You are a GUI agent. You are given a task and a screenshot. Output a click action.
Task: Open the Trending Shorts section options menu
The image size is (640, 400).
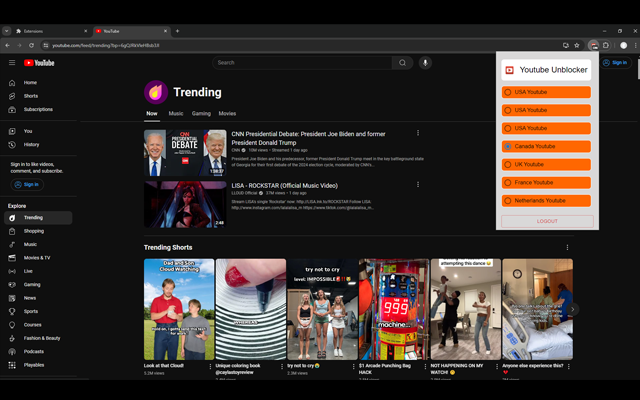[x=567, y=247]
